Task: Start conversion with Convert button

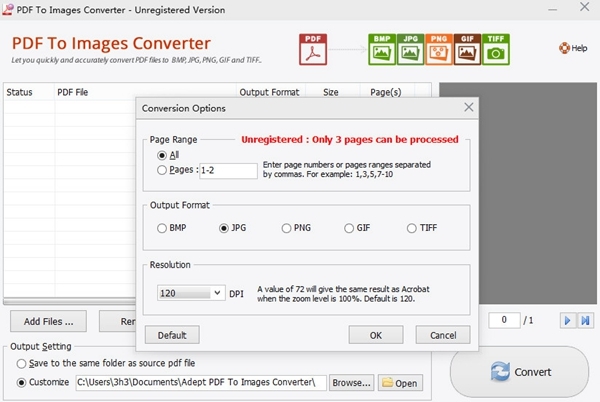Action: tap(520, 372)
